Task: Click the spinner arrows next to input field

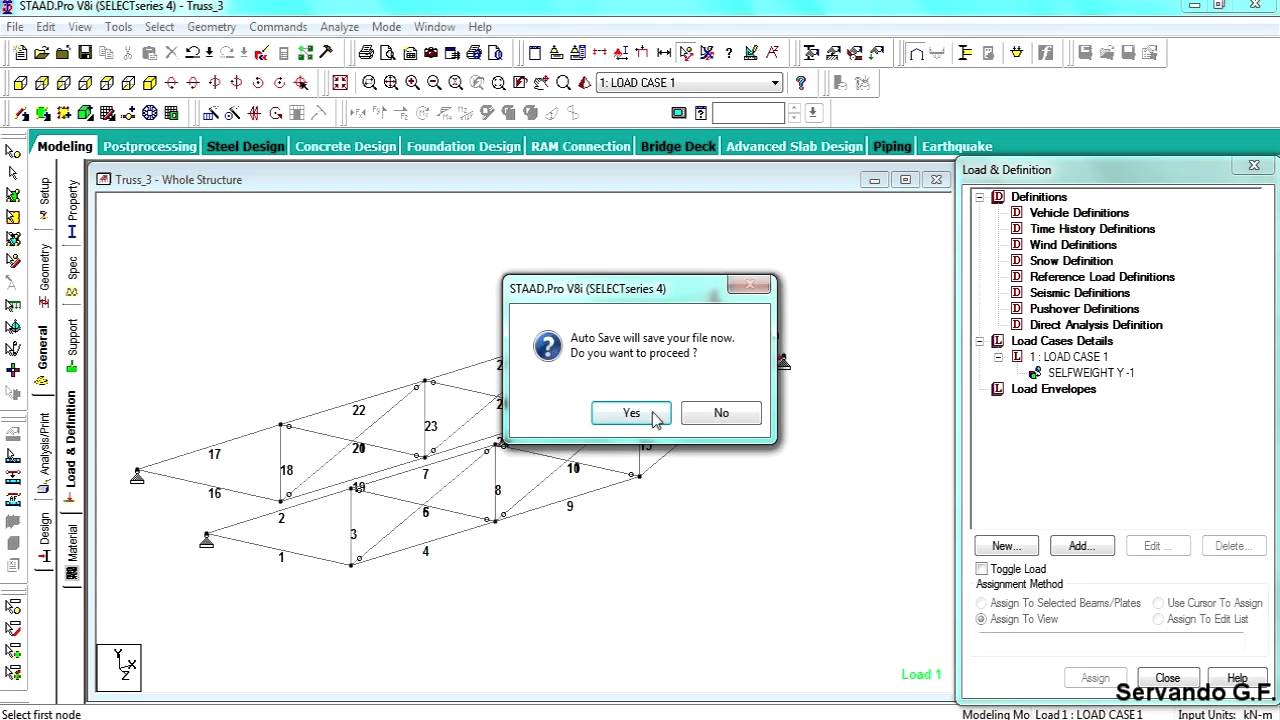Action: pos(794,113)
